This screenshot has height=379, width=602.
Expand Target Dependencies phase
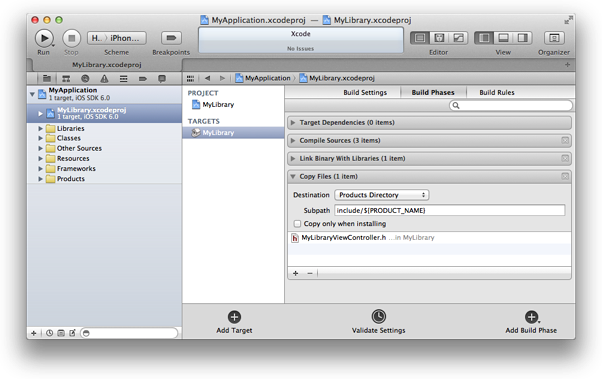tap(293, 122)
